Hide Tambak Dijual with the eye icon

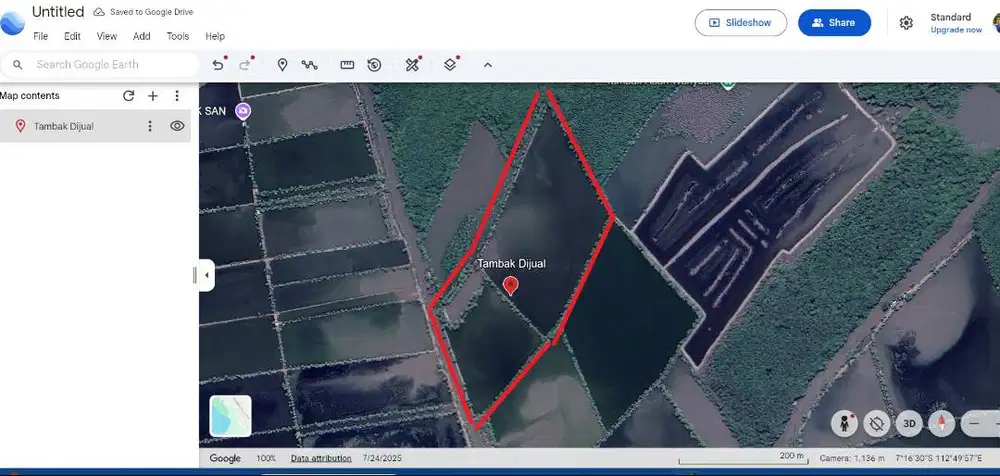(x=177, y=126)
